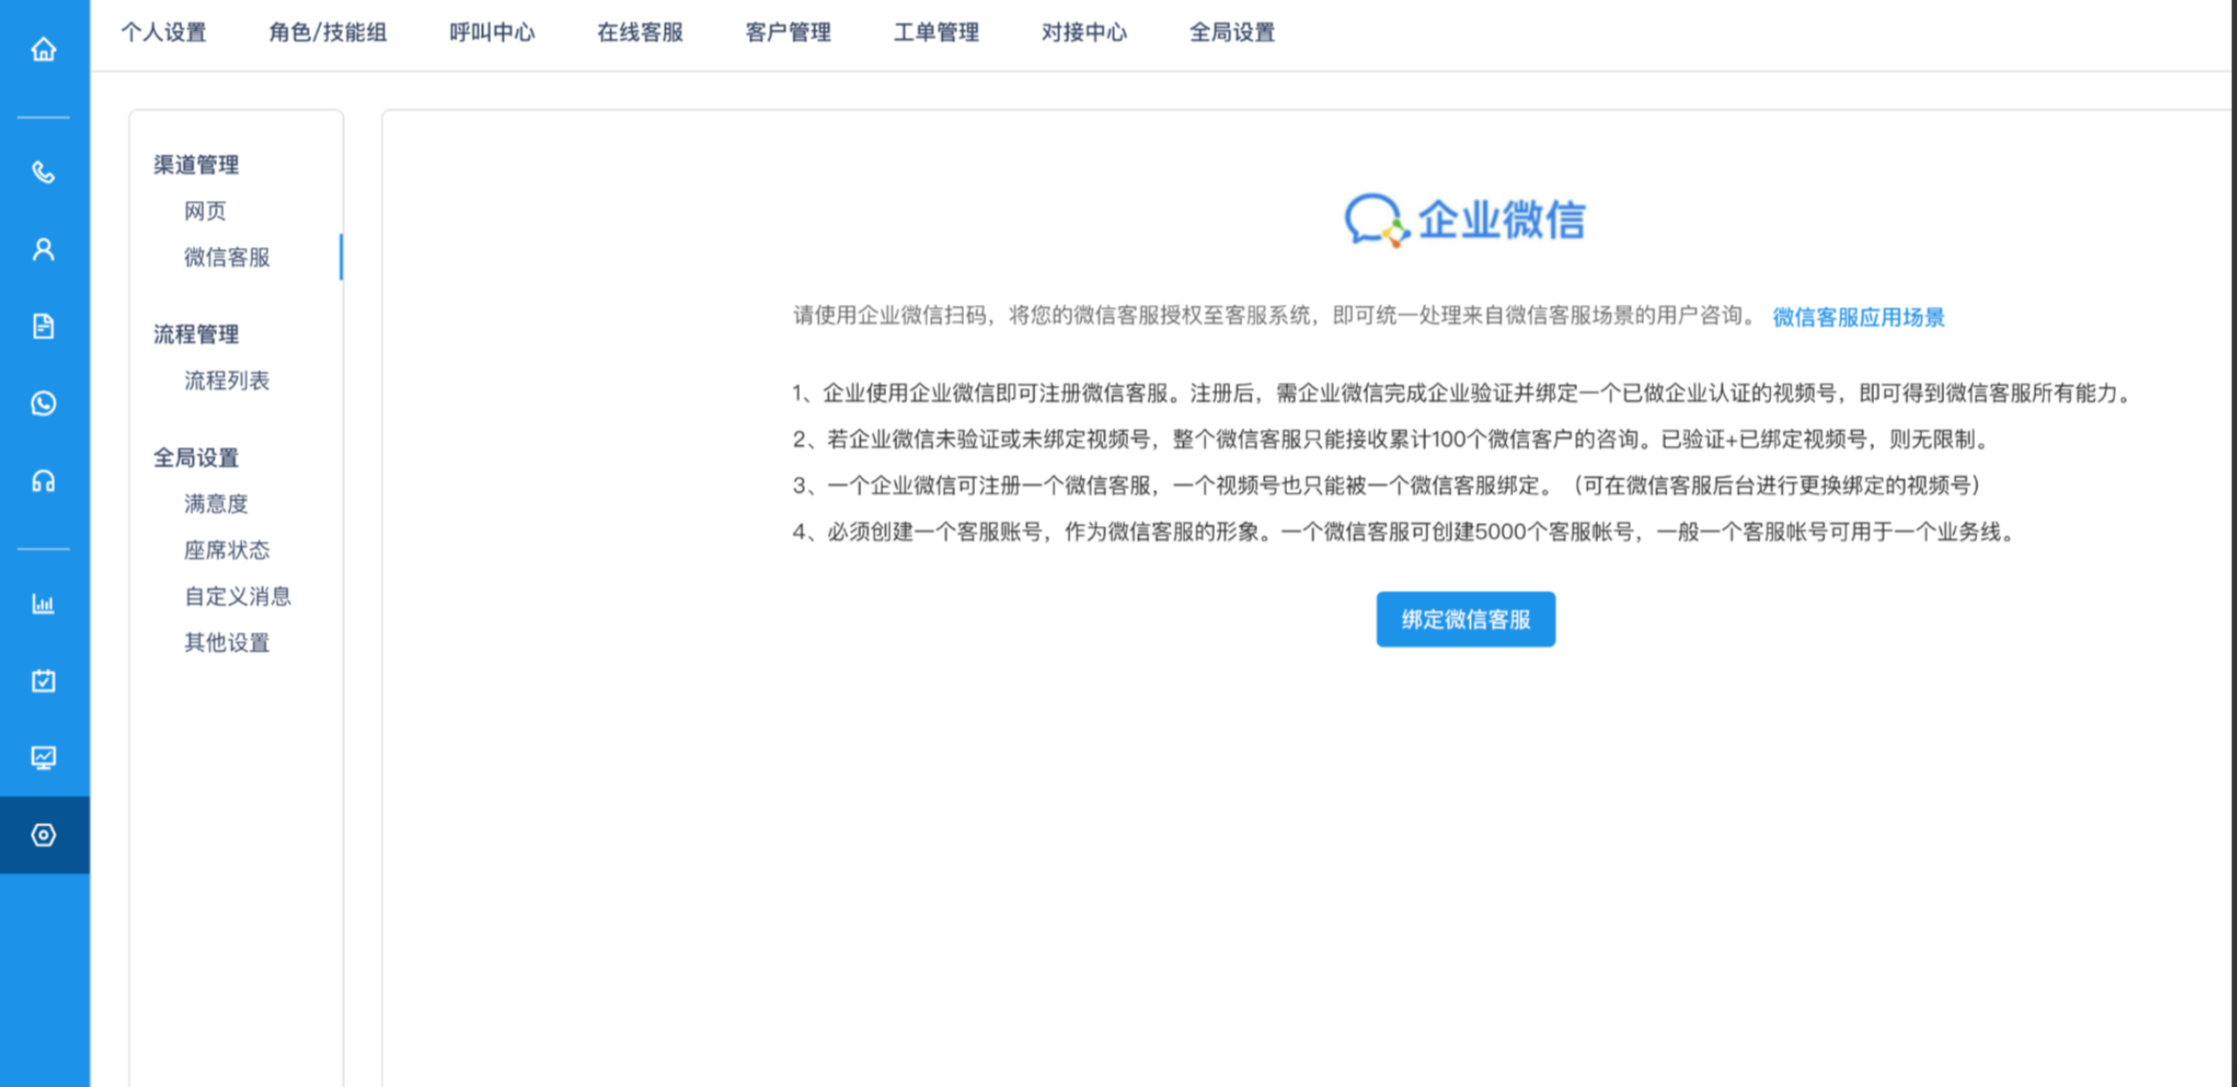Switch to 对接中心 tab
The height and width of the screenshot is (1087, 2237).
click(1084, 33)
